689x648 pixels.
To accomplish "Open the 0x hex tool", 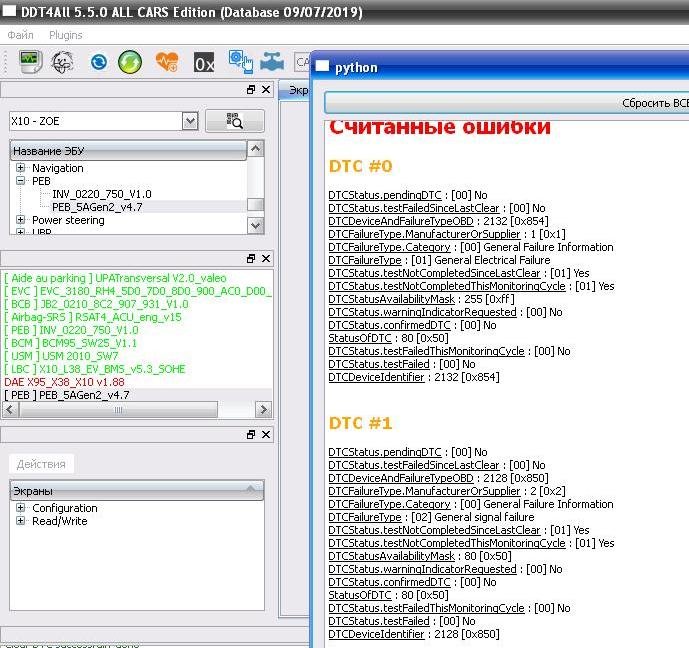I will click(204, 63).
